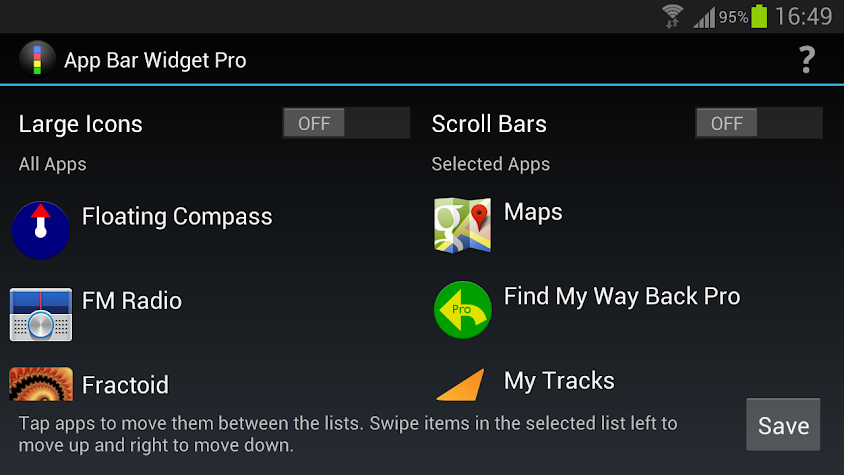Image resolution: width=844 pixels, height=475 pixels.
Task: Tap the Floating Compass app icon
Action: tap(41, 230)
